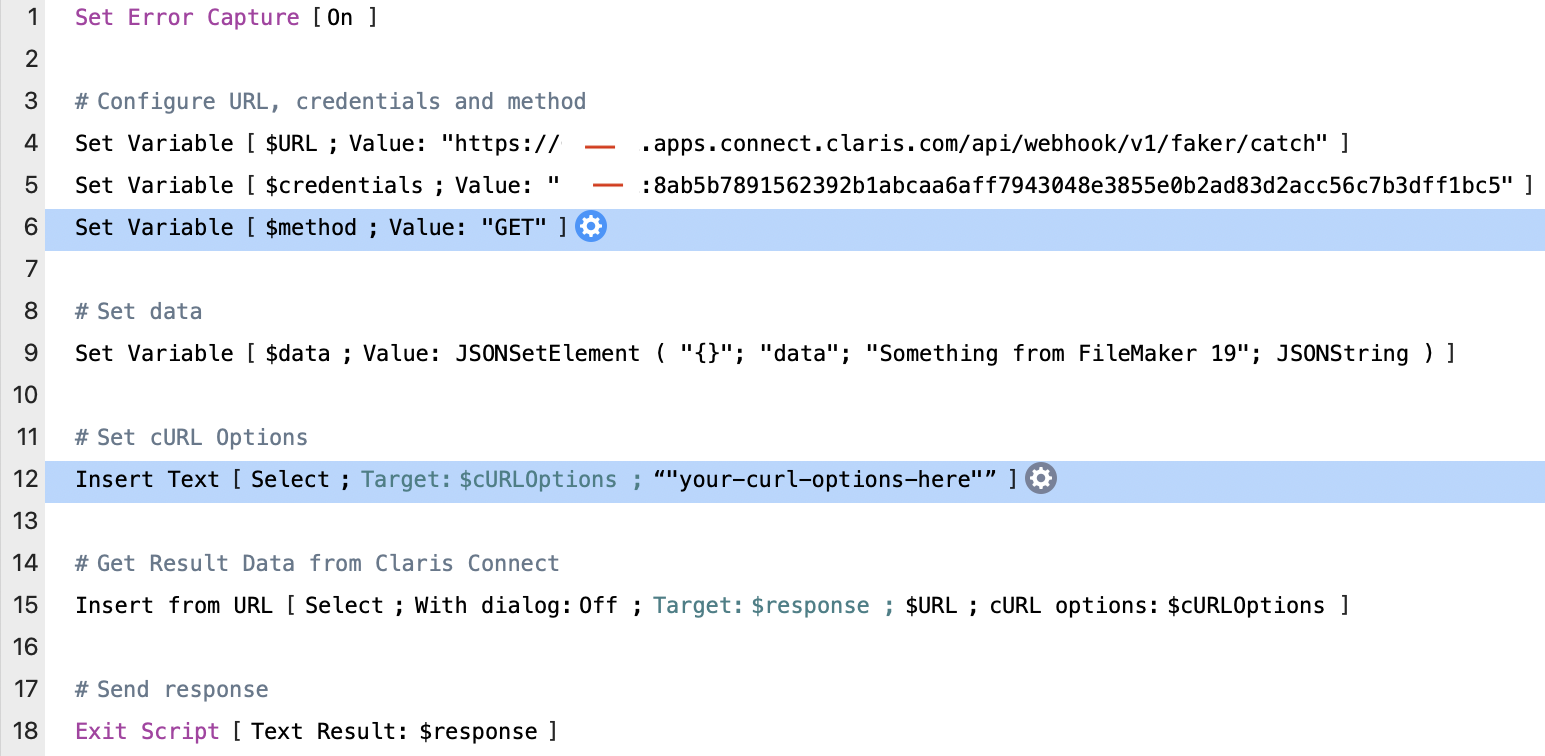This screenshot has width=1545, height=756.
Task: Click the $URL webhook address to edit it
Action: [900, 143]
